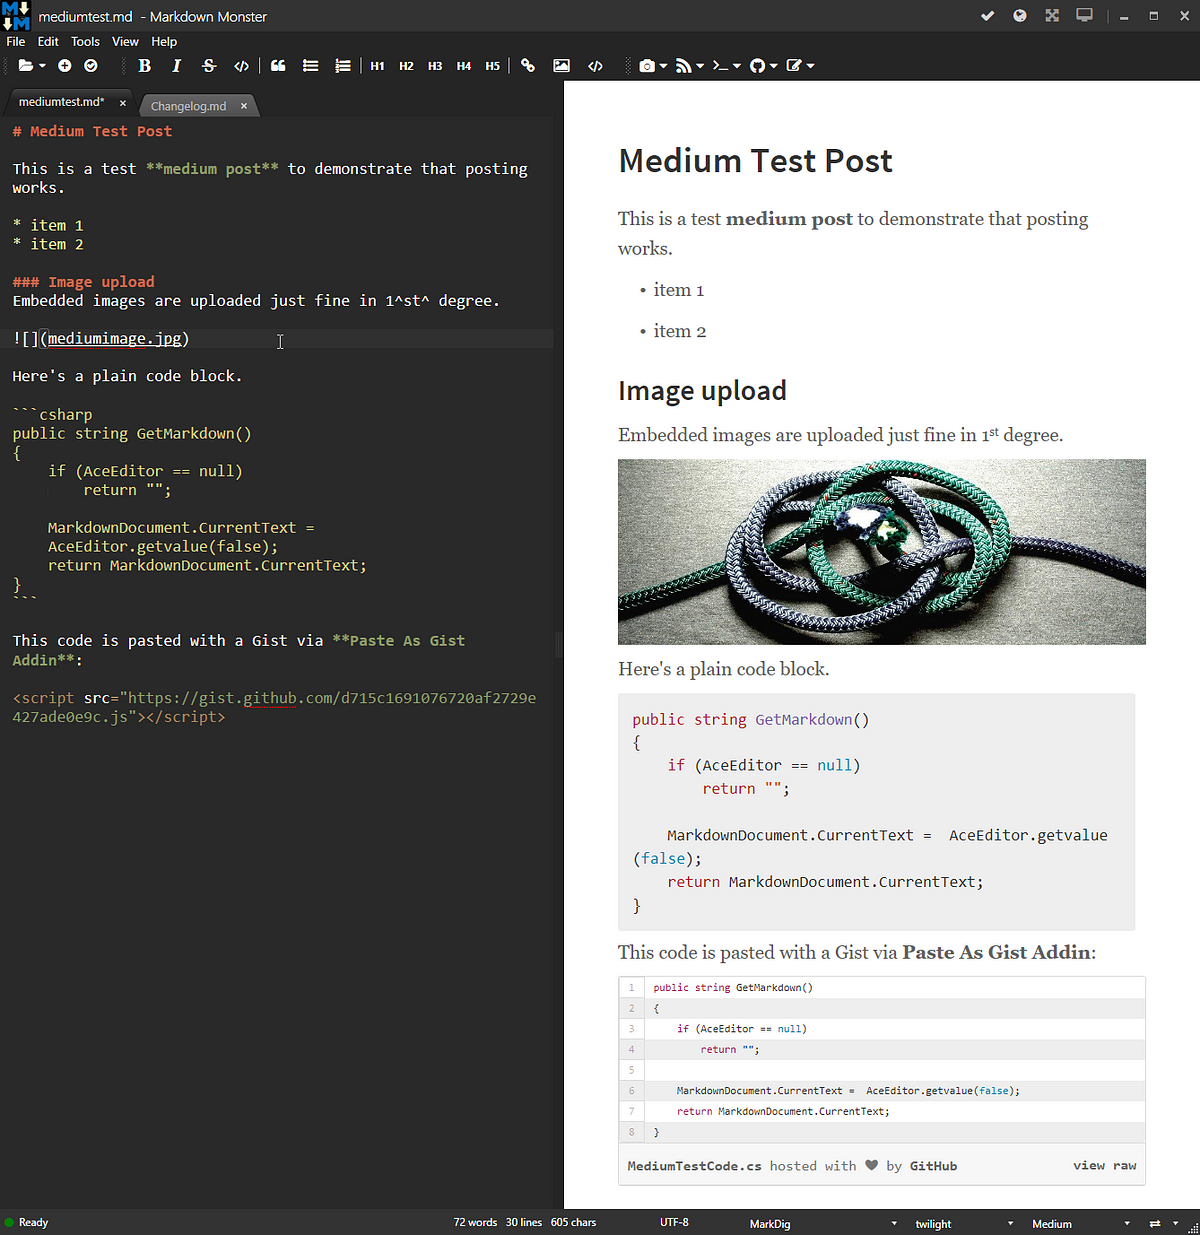Click the view raw link in gist

pyautogui.click(x=1105, y=1166)
